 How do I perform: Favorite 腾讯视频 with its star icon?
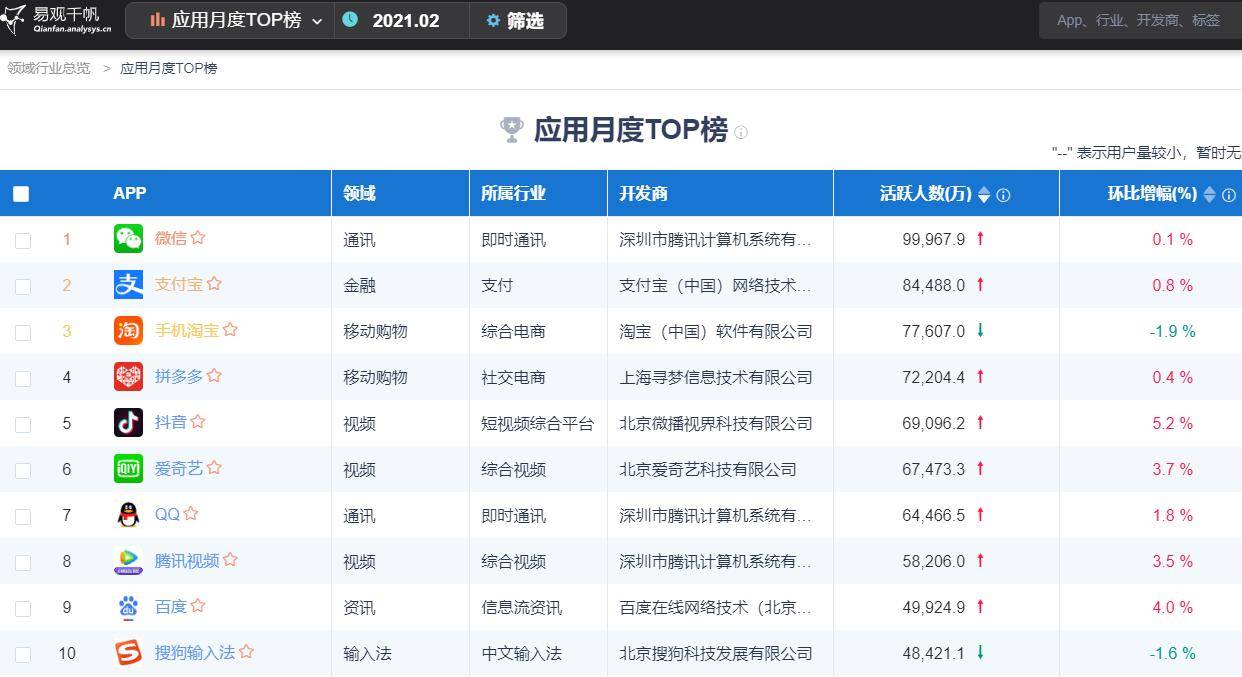[x=230, y=560]
